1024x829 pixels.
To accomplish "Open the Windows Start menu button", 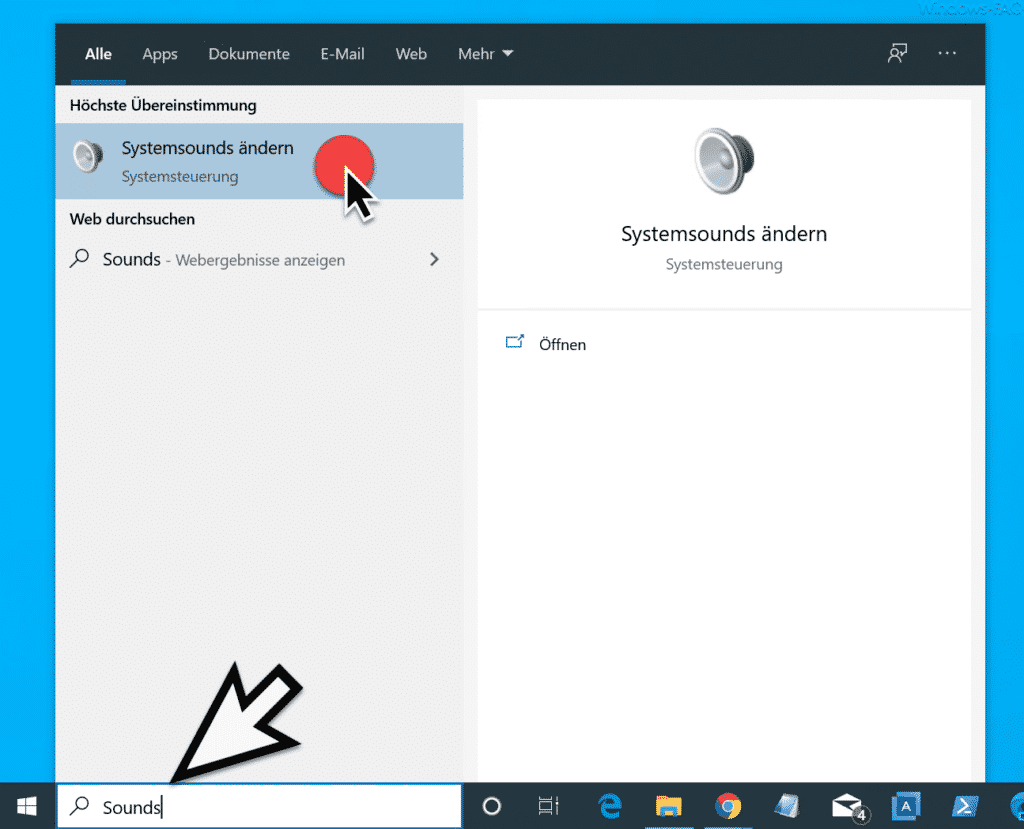I will pyautogui.click(x=26, y=806).
